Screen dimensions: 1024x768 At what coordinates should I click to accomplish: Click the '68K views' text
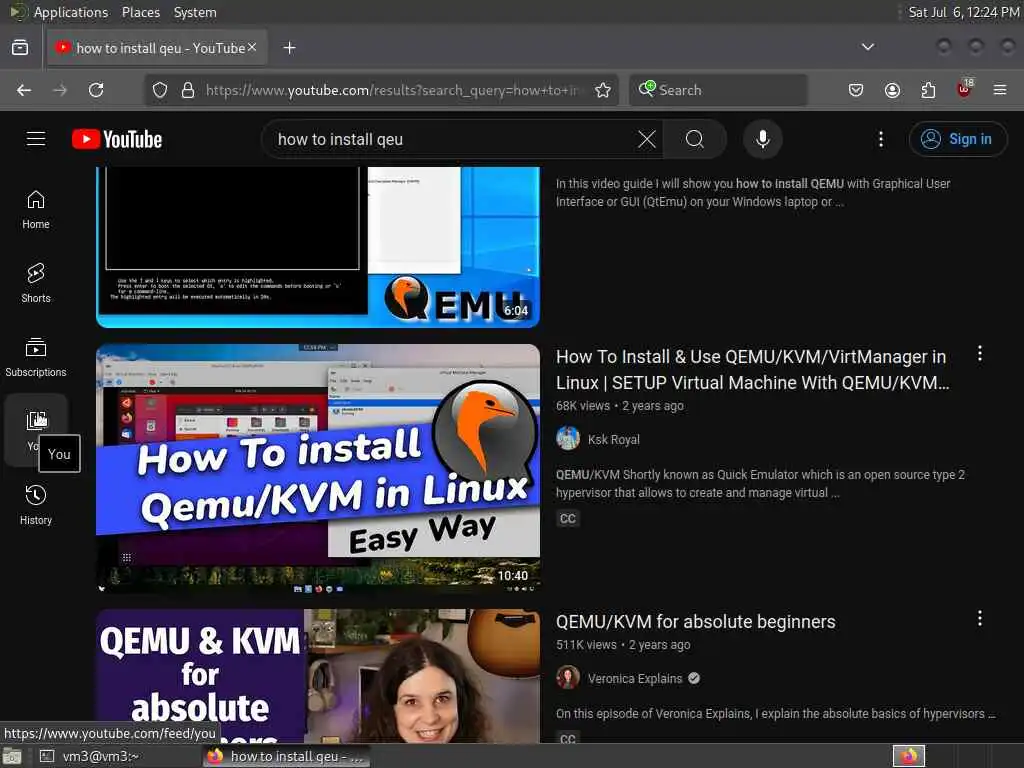point(583,406)
